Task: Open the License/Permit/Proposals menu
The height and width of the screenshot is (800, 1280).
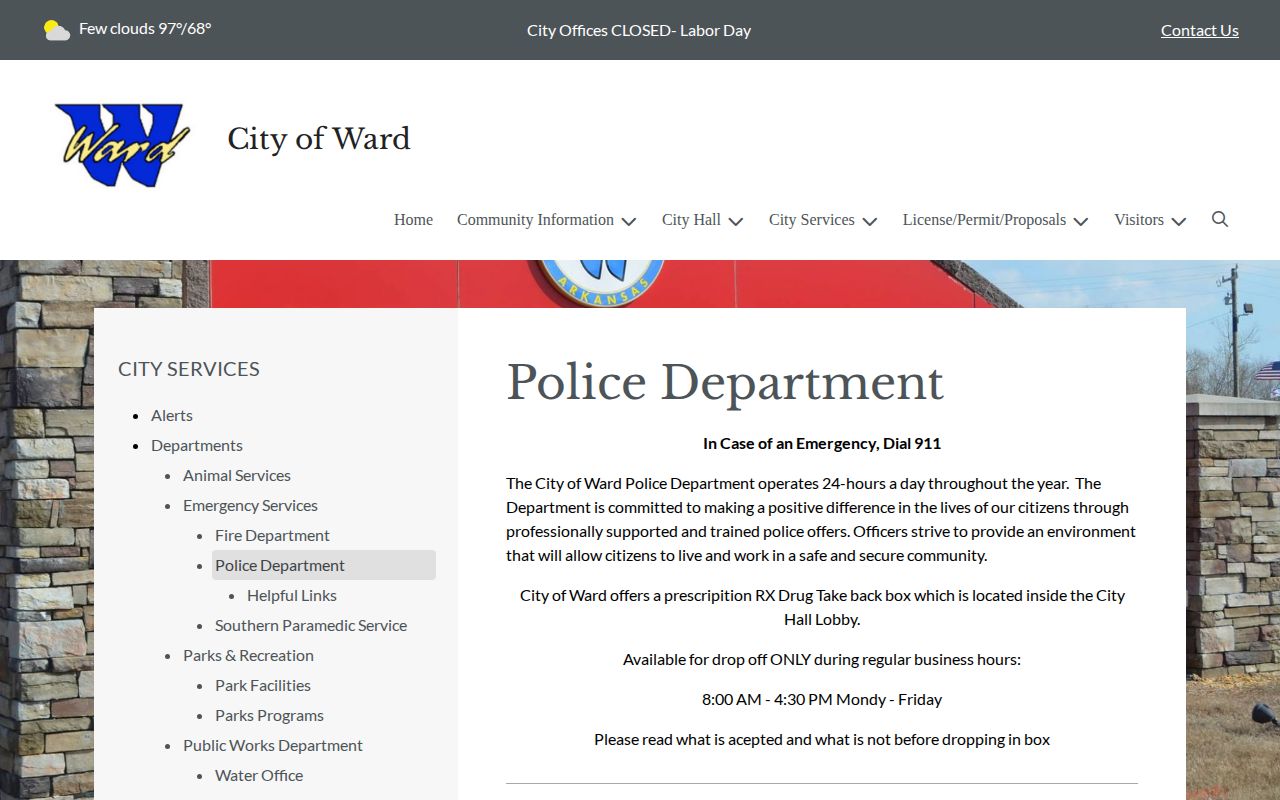Action: point(984,220)
